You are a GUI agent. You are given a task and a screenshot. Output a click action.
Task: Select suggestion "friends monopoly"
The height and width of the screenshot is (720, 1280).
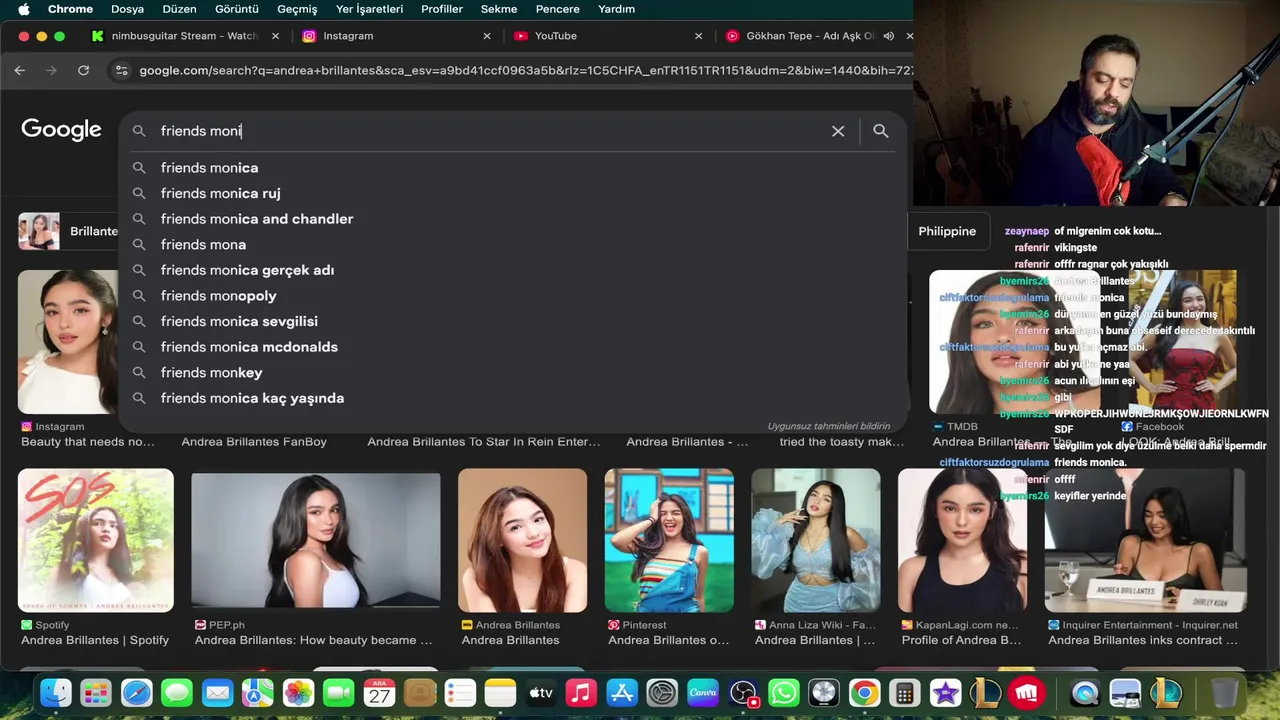point(513,296)
